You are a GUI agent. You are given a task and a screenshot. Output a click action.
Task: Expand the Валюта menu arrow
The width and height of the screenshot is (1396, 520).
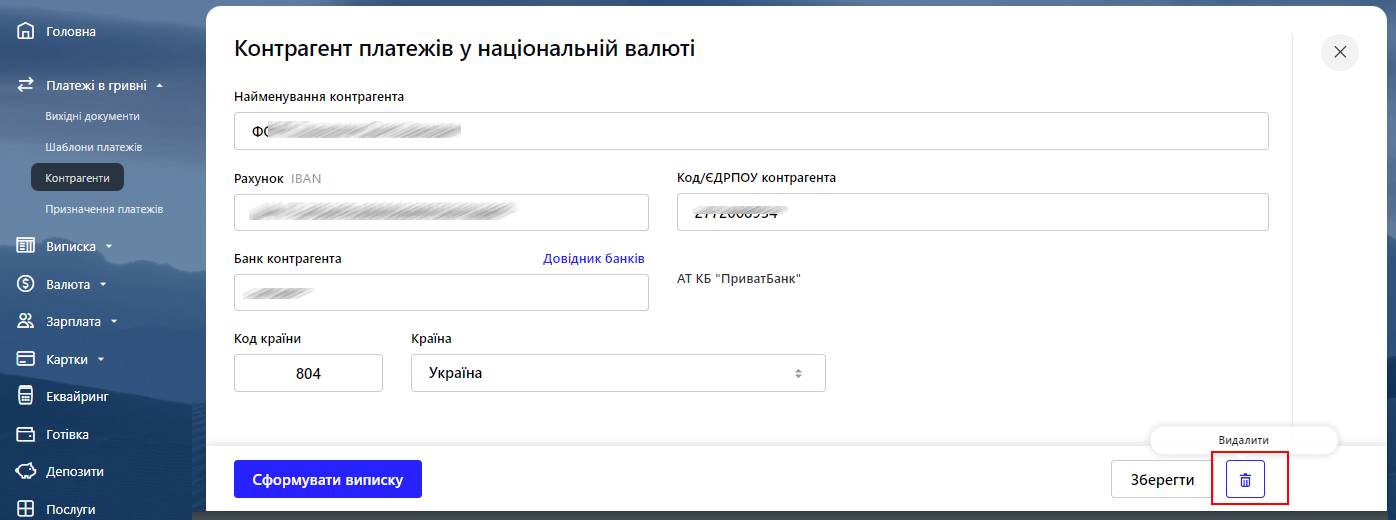103,285
